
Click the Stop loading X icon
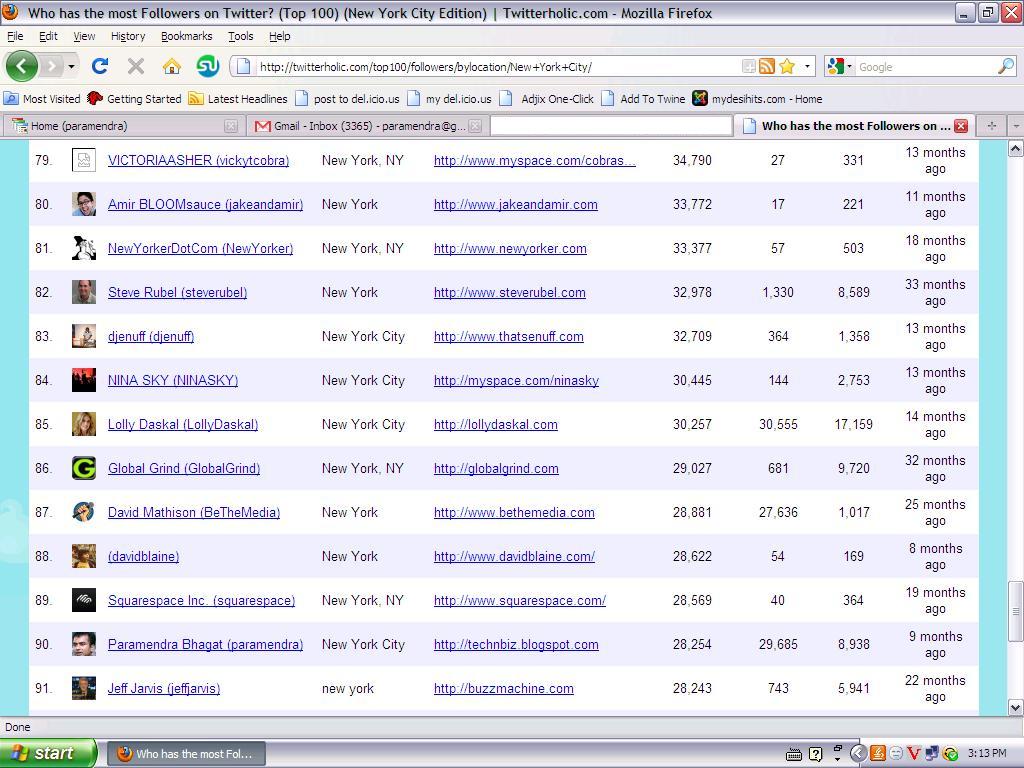pyautogui.click(x=136, y=66)
